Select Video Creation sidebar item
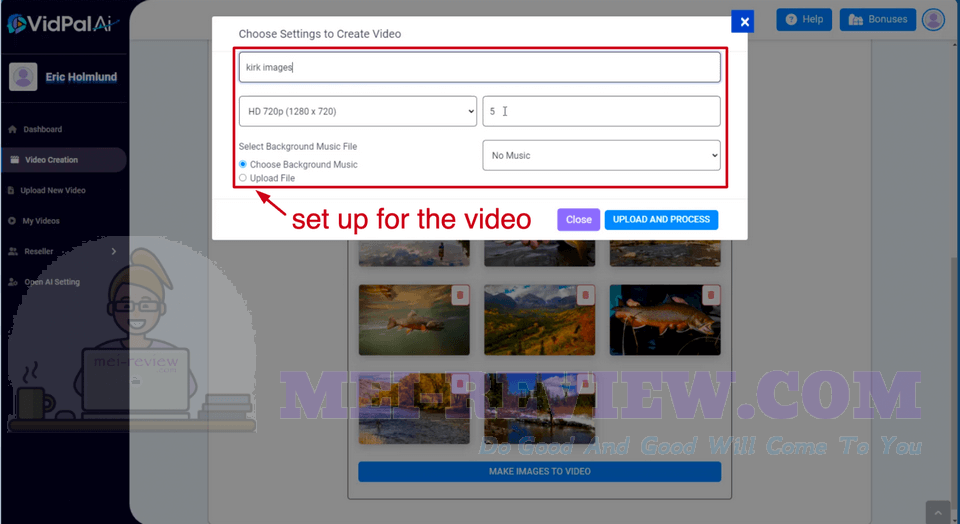960x524 pixels. point(63,160)
